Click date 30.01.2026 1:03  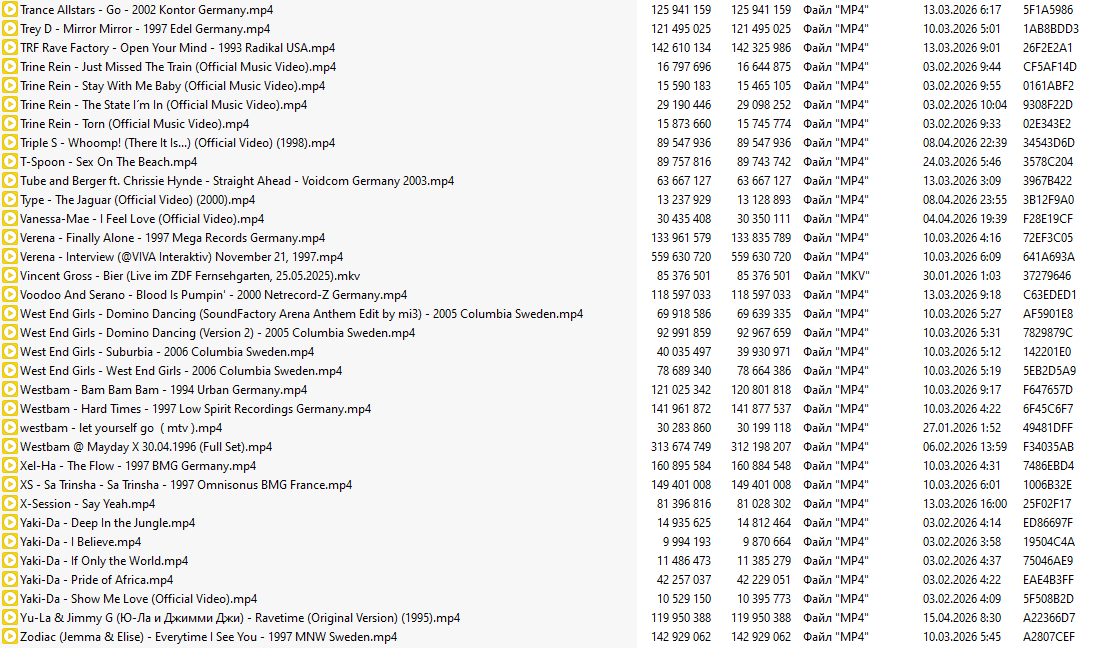pos(962,275)
